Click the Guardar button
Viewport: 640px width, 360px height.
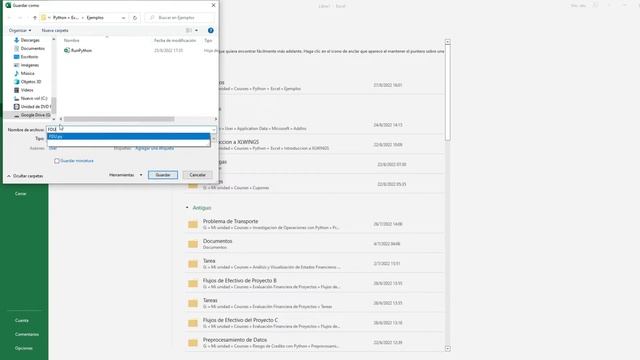point(163,175)
